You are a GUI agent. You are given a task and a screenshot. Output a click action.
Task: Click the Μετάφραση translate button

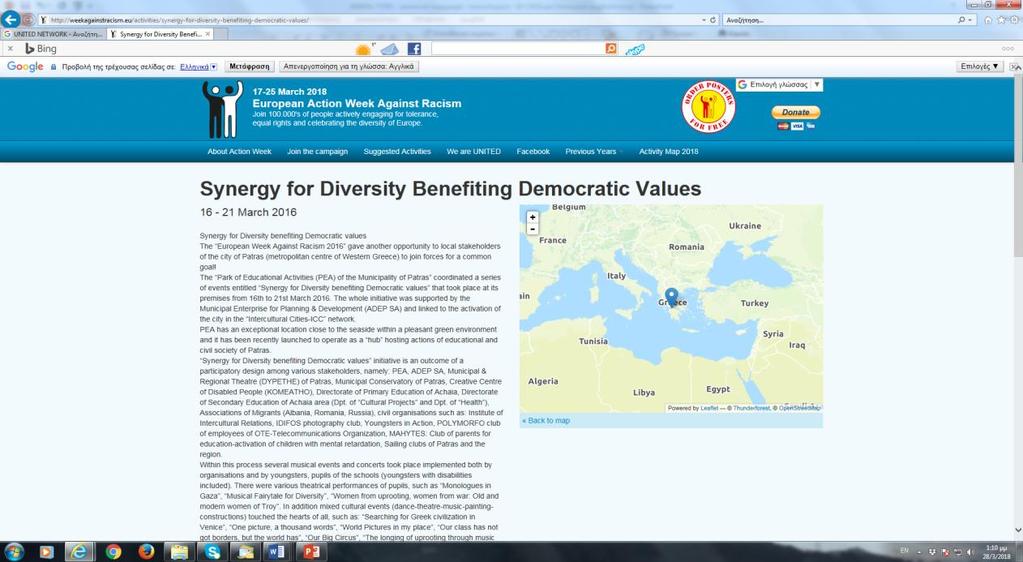(249, 67)
